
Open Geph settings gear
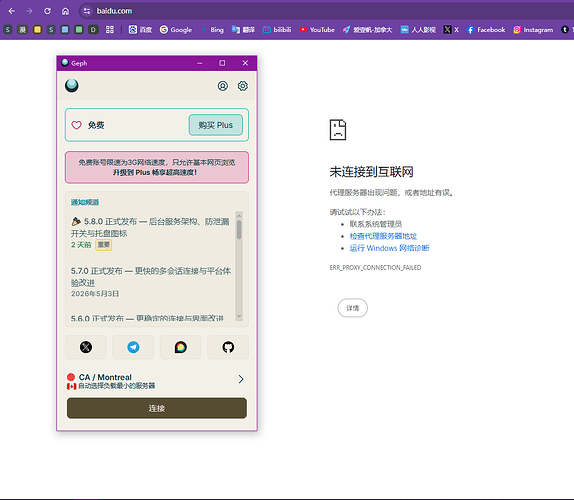[243, 86]
